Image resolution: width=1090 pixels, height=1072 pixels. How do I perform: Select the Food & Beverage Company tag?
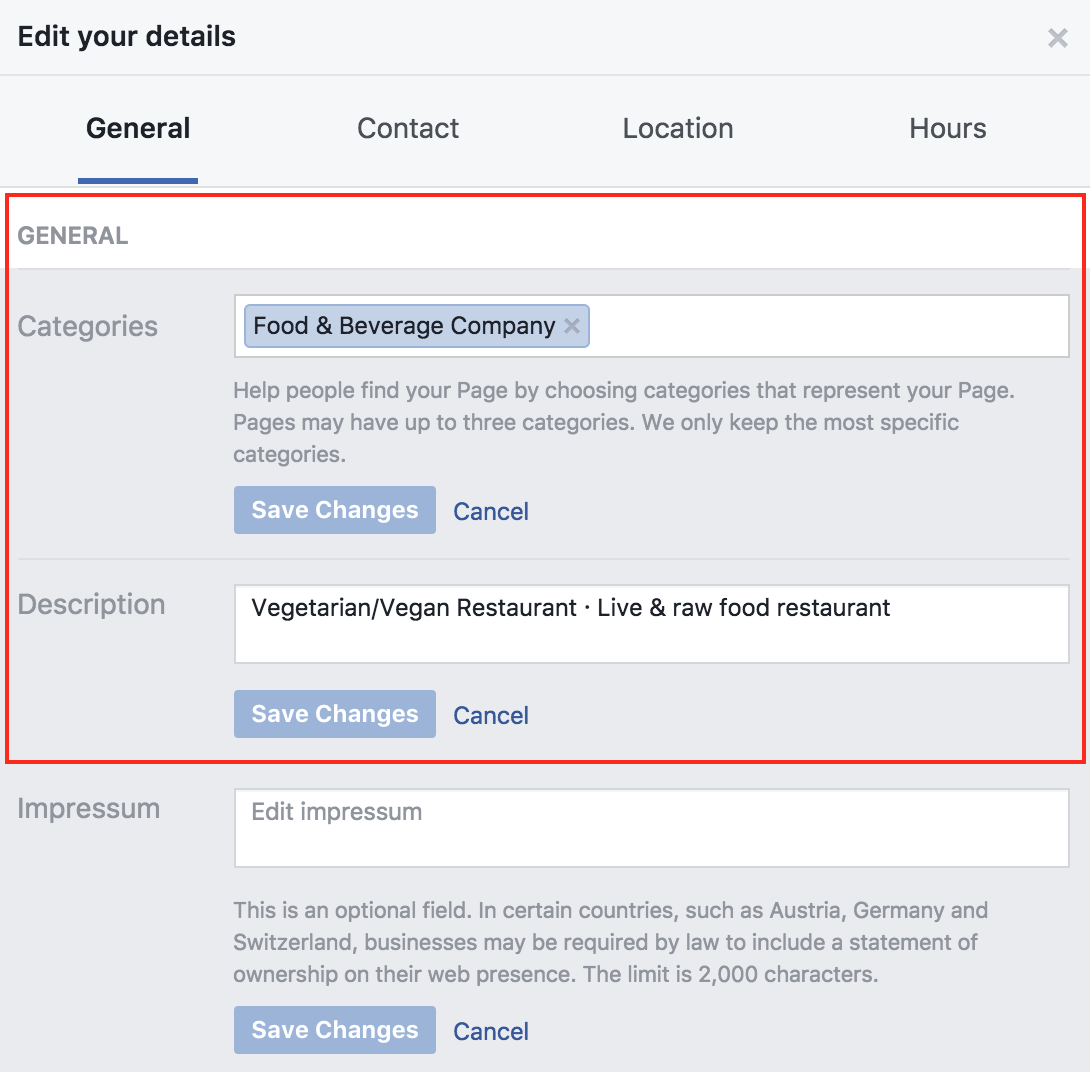(x=404, y=325)
